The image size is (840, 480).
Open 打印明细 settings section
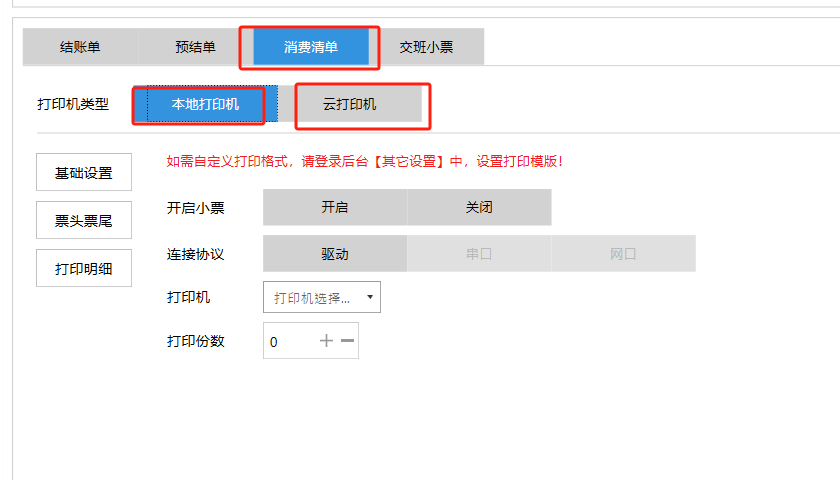[x=84, y=268]
